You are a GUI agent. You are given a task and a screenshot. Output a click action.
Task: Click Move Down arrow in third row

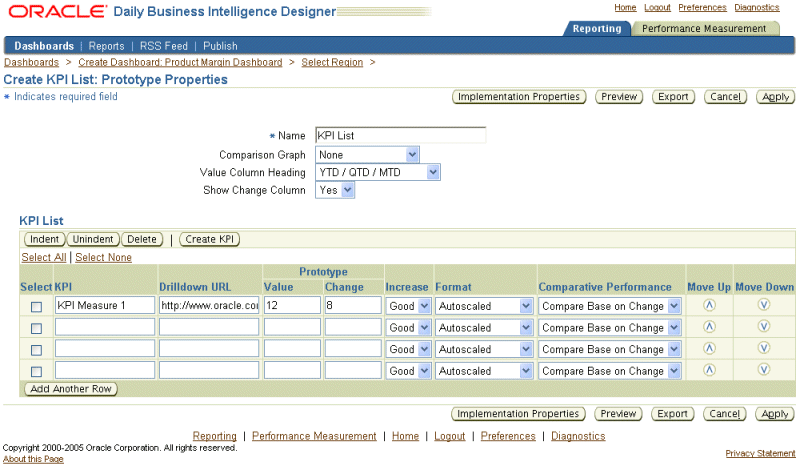763,349
